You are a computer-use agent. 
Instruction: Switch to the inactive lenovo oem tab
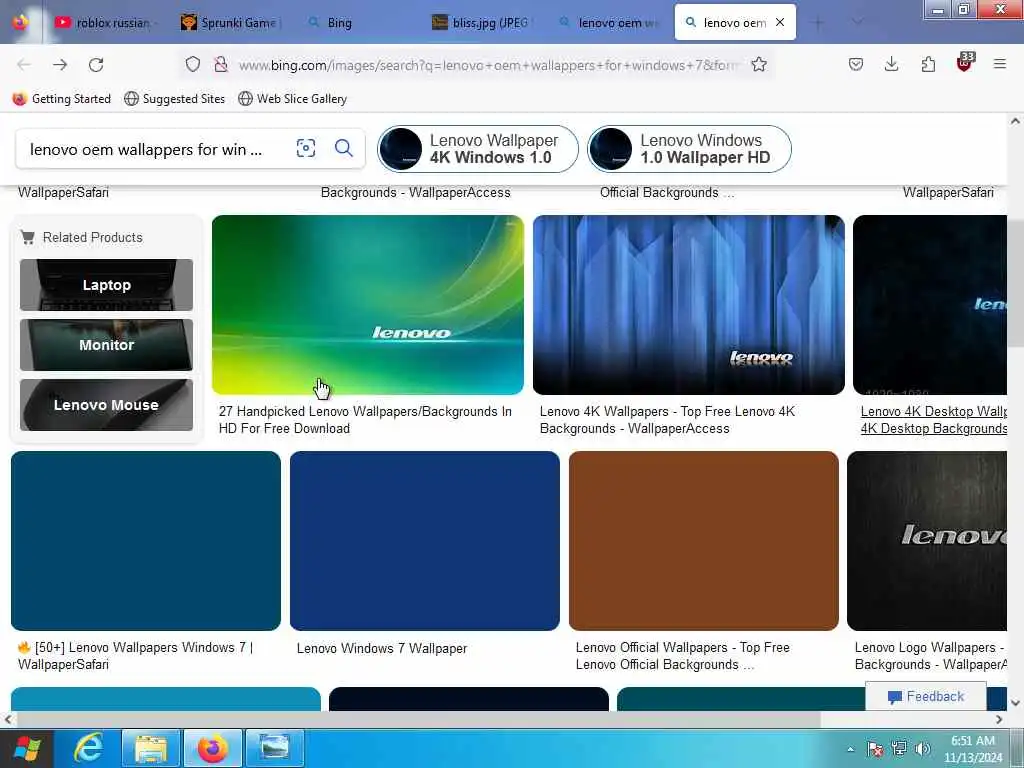[609, 23]
